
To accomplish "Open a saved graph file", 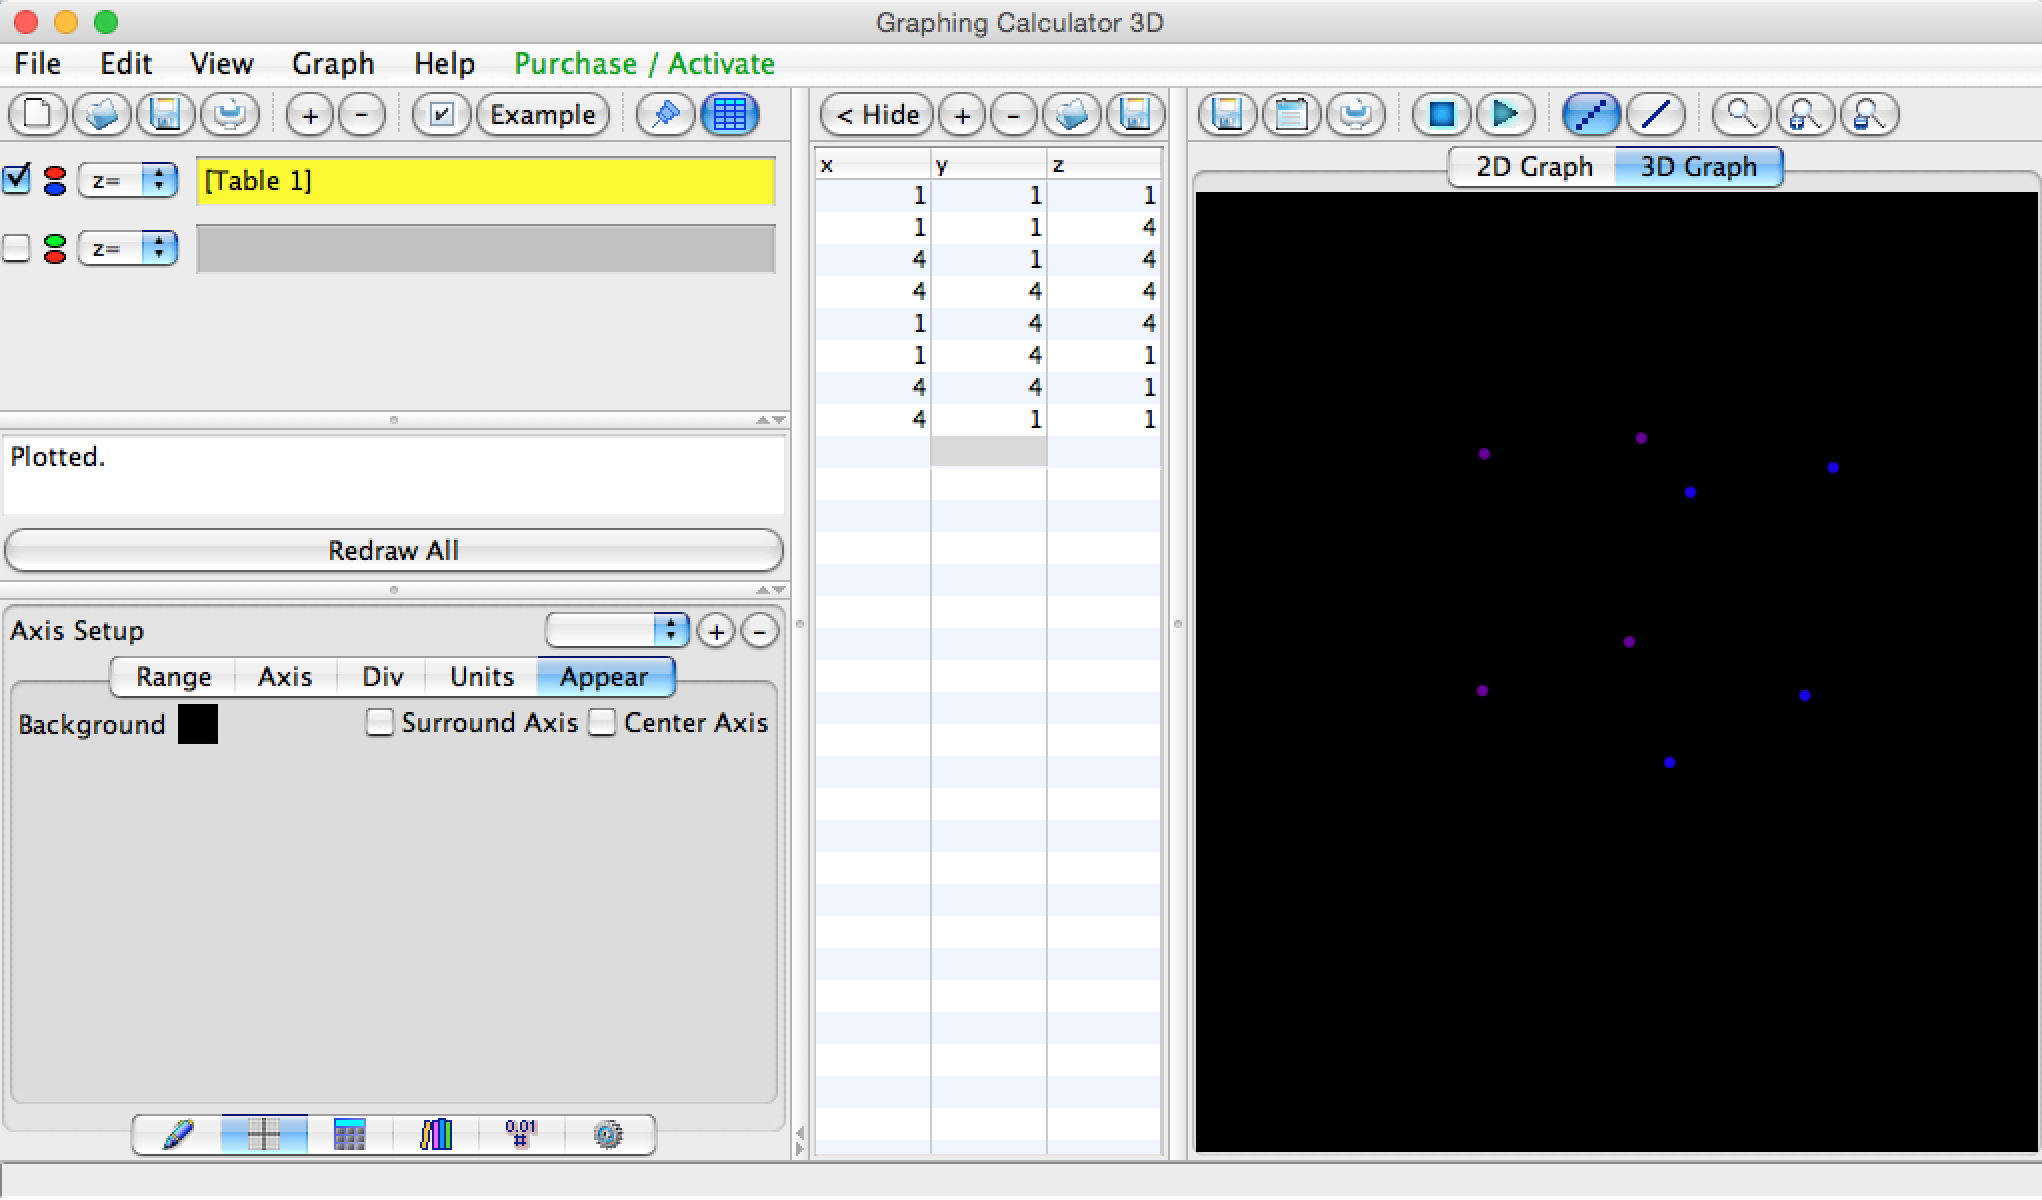I will click(103, 114).
